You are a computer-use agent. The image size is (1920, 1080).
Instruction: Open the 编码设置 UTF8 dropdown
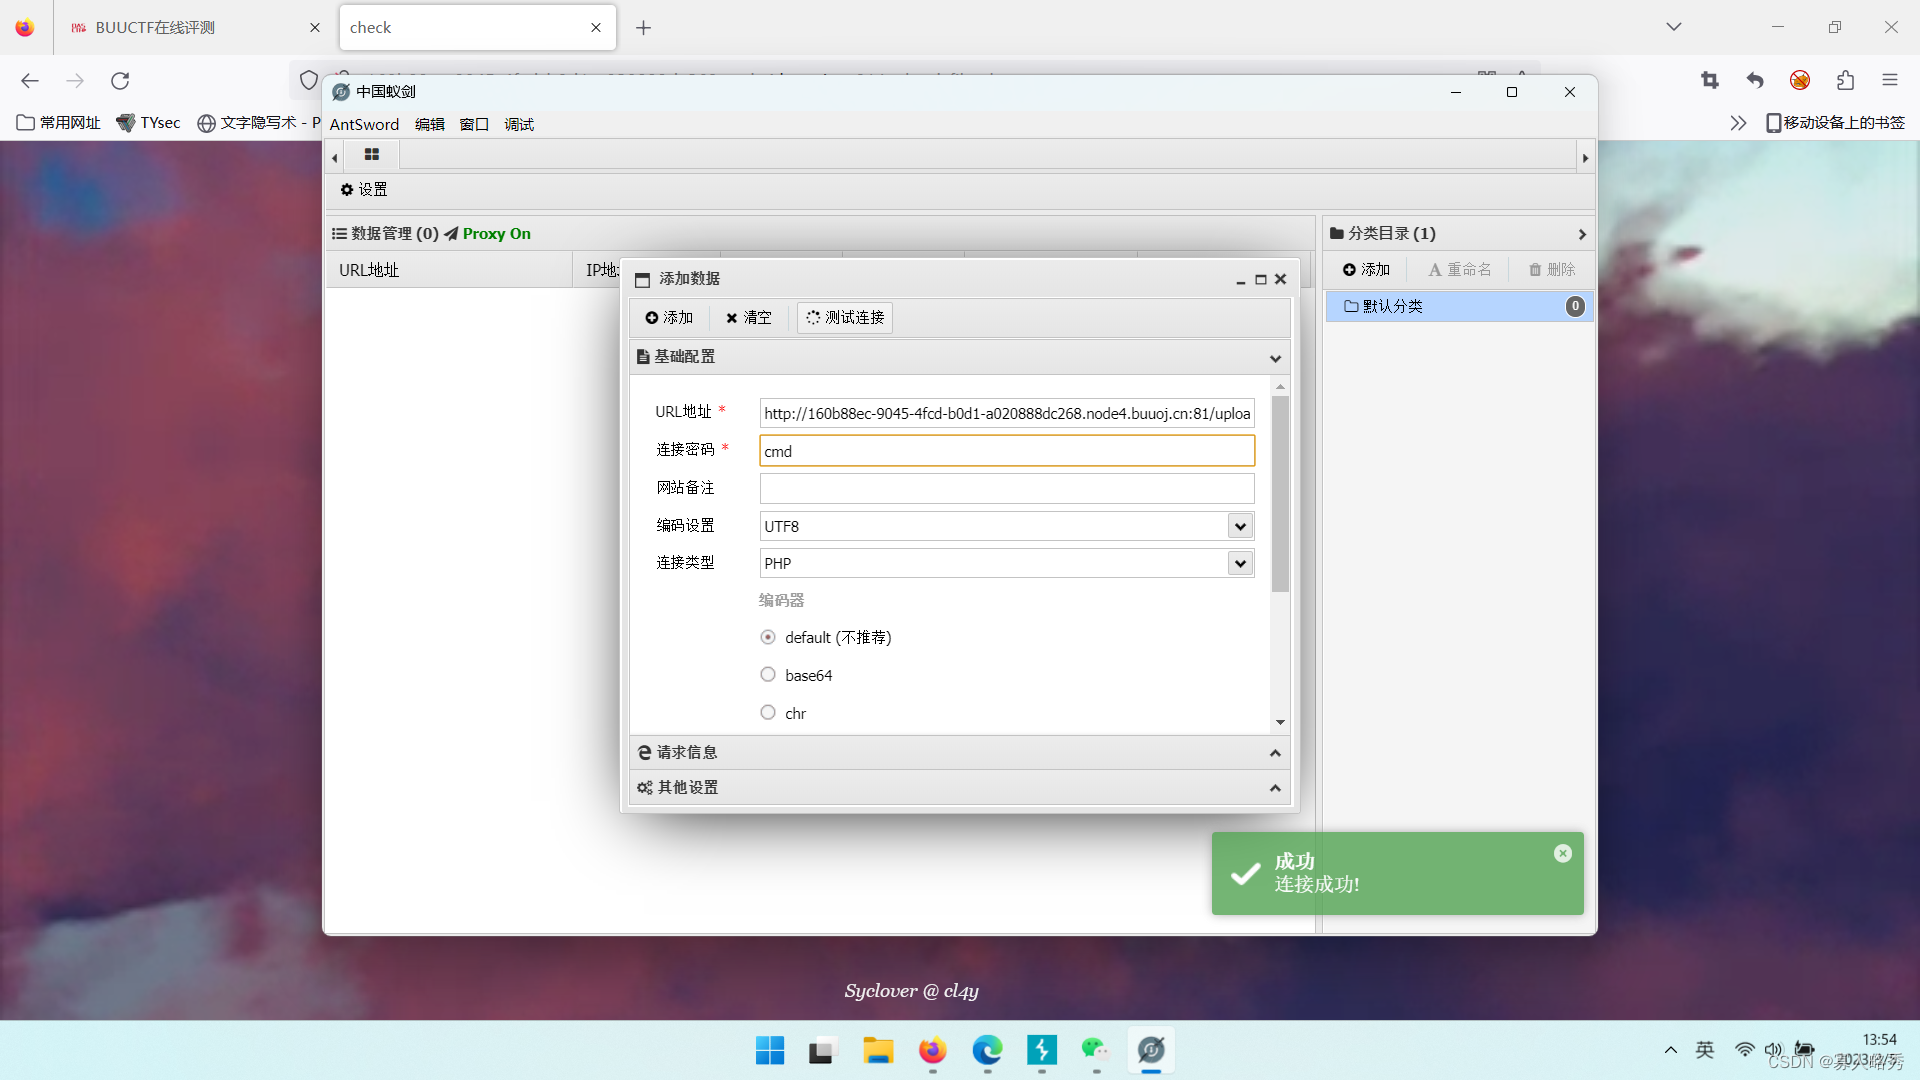click(x=1240, y=526)
